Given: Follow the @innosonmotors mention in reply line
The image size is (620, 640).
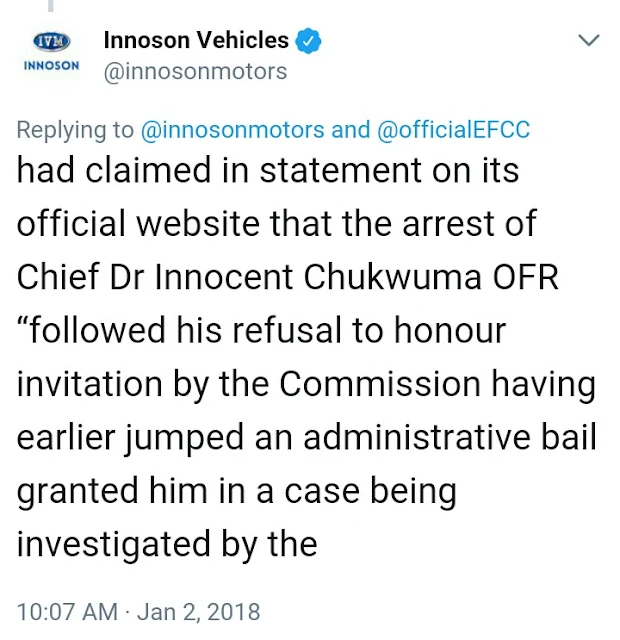Looking at the screenshot, I should (x=232, y=130).
